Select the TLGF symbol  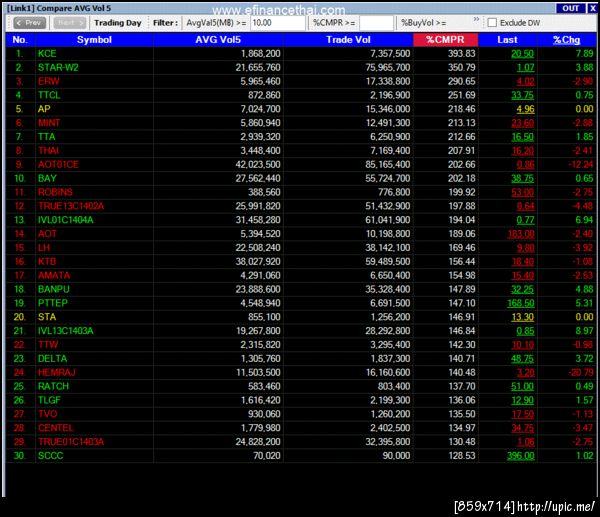(49, 400)
